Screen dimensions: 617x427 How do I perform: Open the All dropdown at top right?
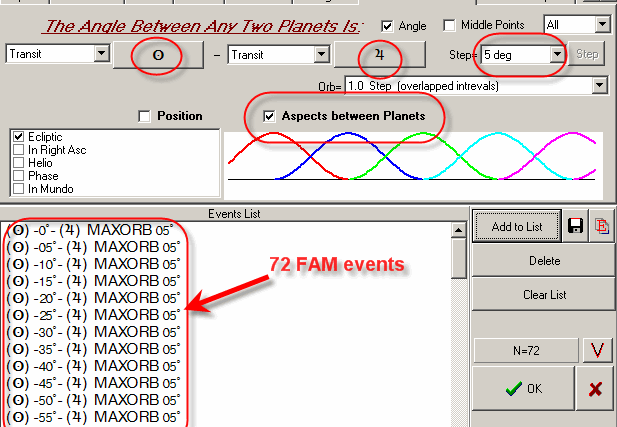(600, 23)
